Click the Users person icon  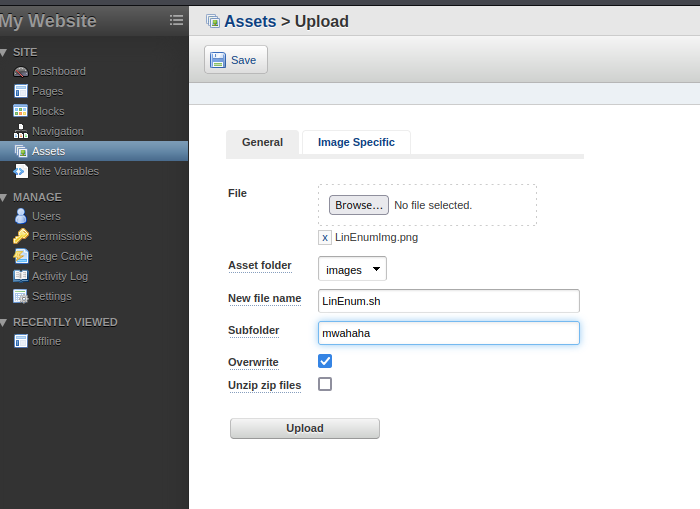coord(21,216)
